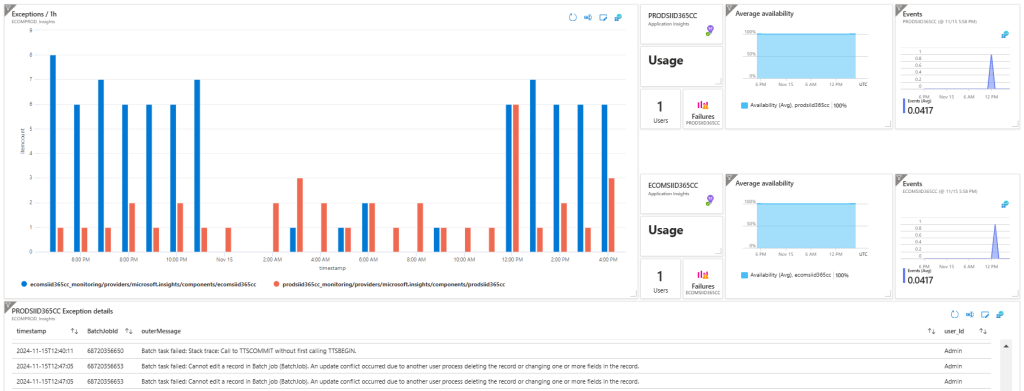Click the user_Id column header

coord(954,332)
